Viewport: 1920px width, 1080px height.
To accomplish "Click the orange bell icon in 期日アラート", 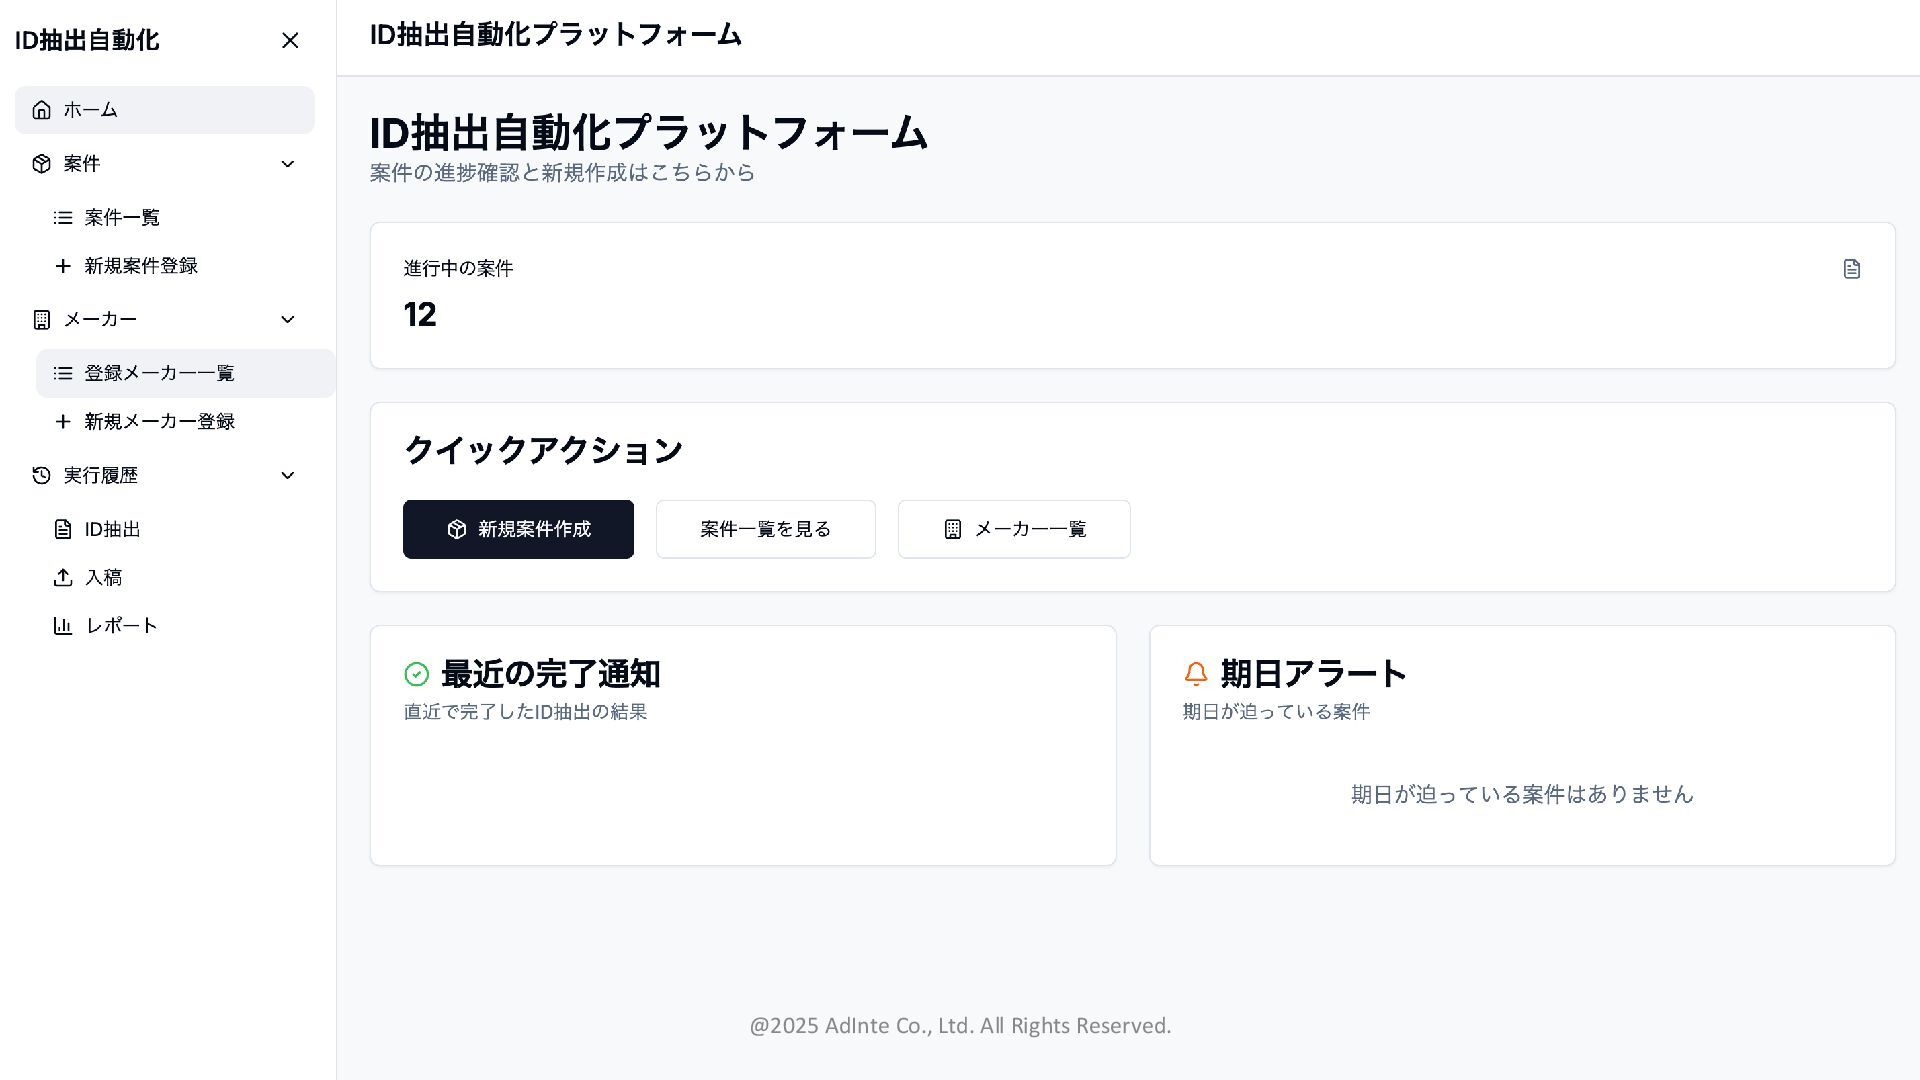I will pyautogui.click(x=1195, y=674).
